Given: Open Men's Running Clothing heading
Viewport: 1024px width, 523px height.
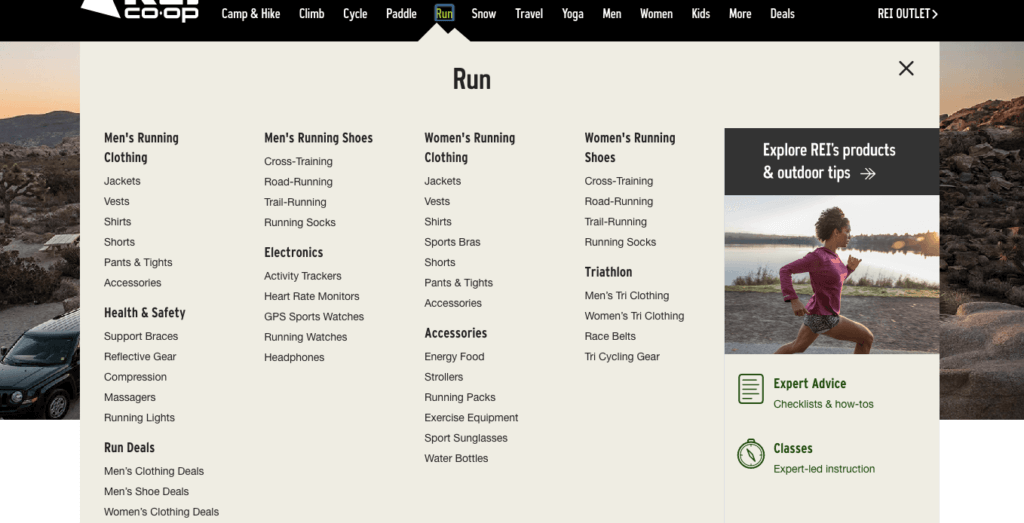Looking at the screenshot, I should pos(141,148).
